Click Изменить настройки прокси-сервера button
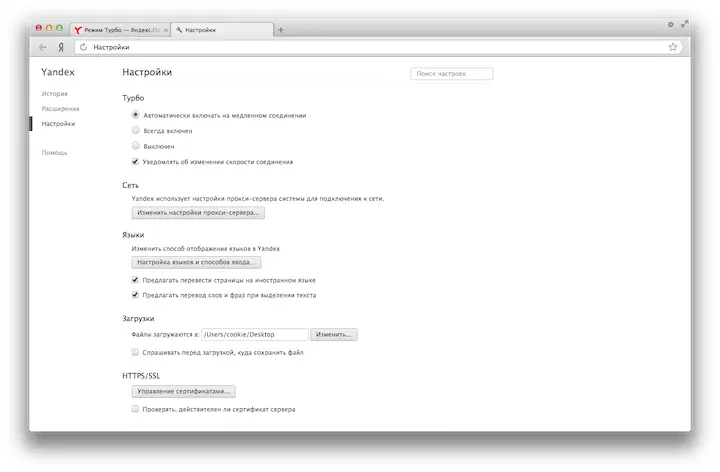The image size is (720, 472). pyautogui.click(x=198, y=213)
